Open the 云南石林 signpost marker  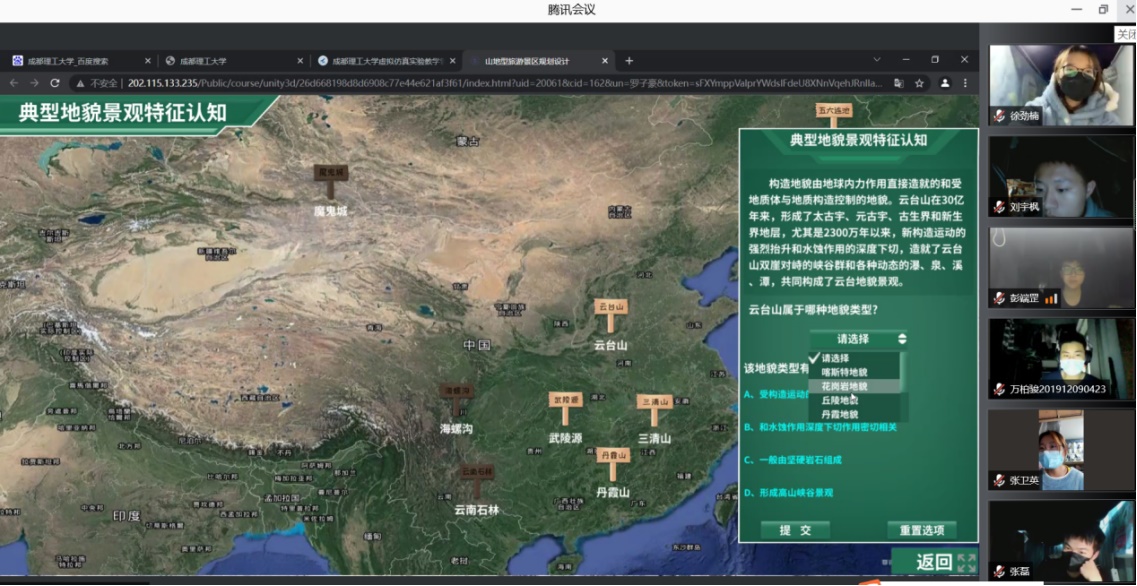tap(476, 479)
